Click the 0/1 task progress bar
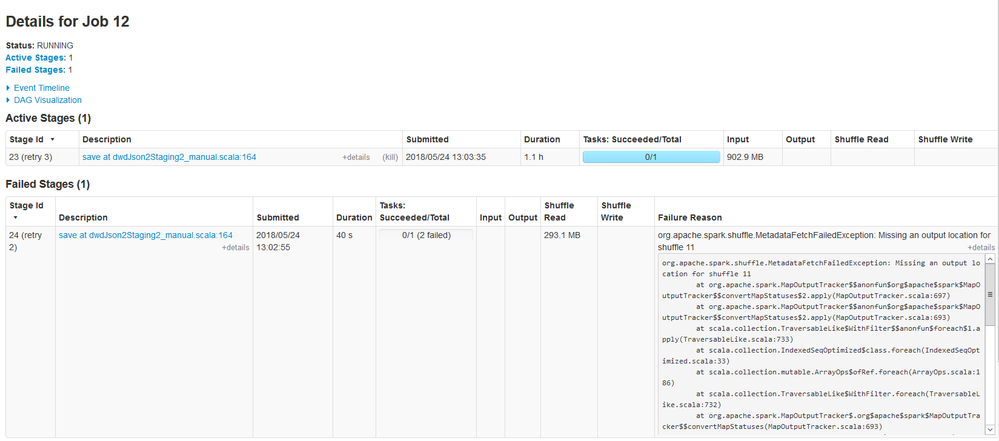Screen dimensions: 999x441 (650, 157)
